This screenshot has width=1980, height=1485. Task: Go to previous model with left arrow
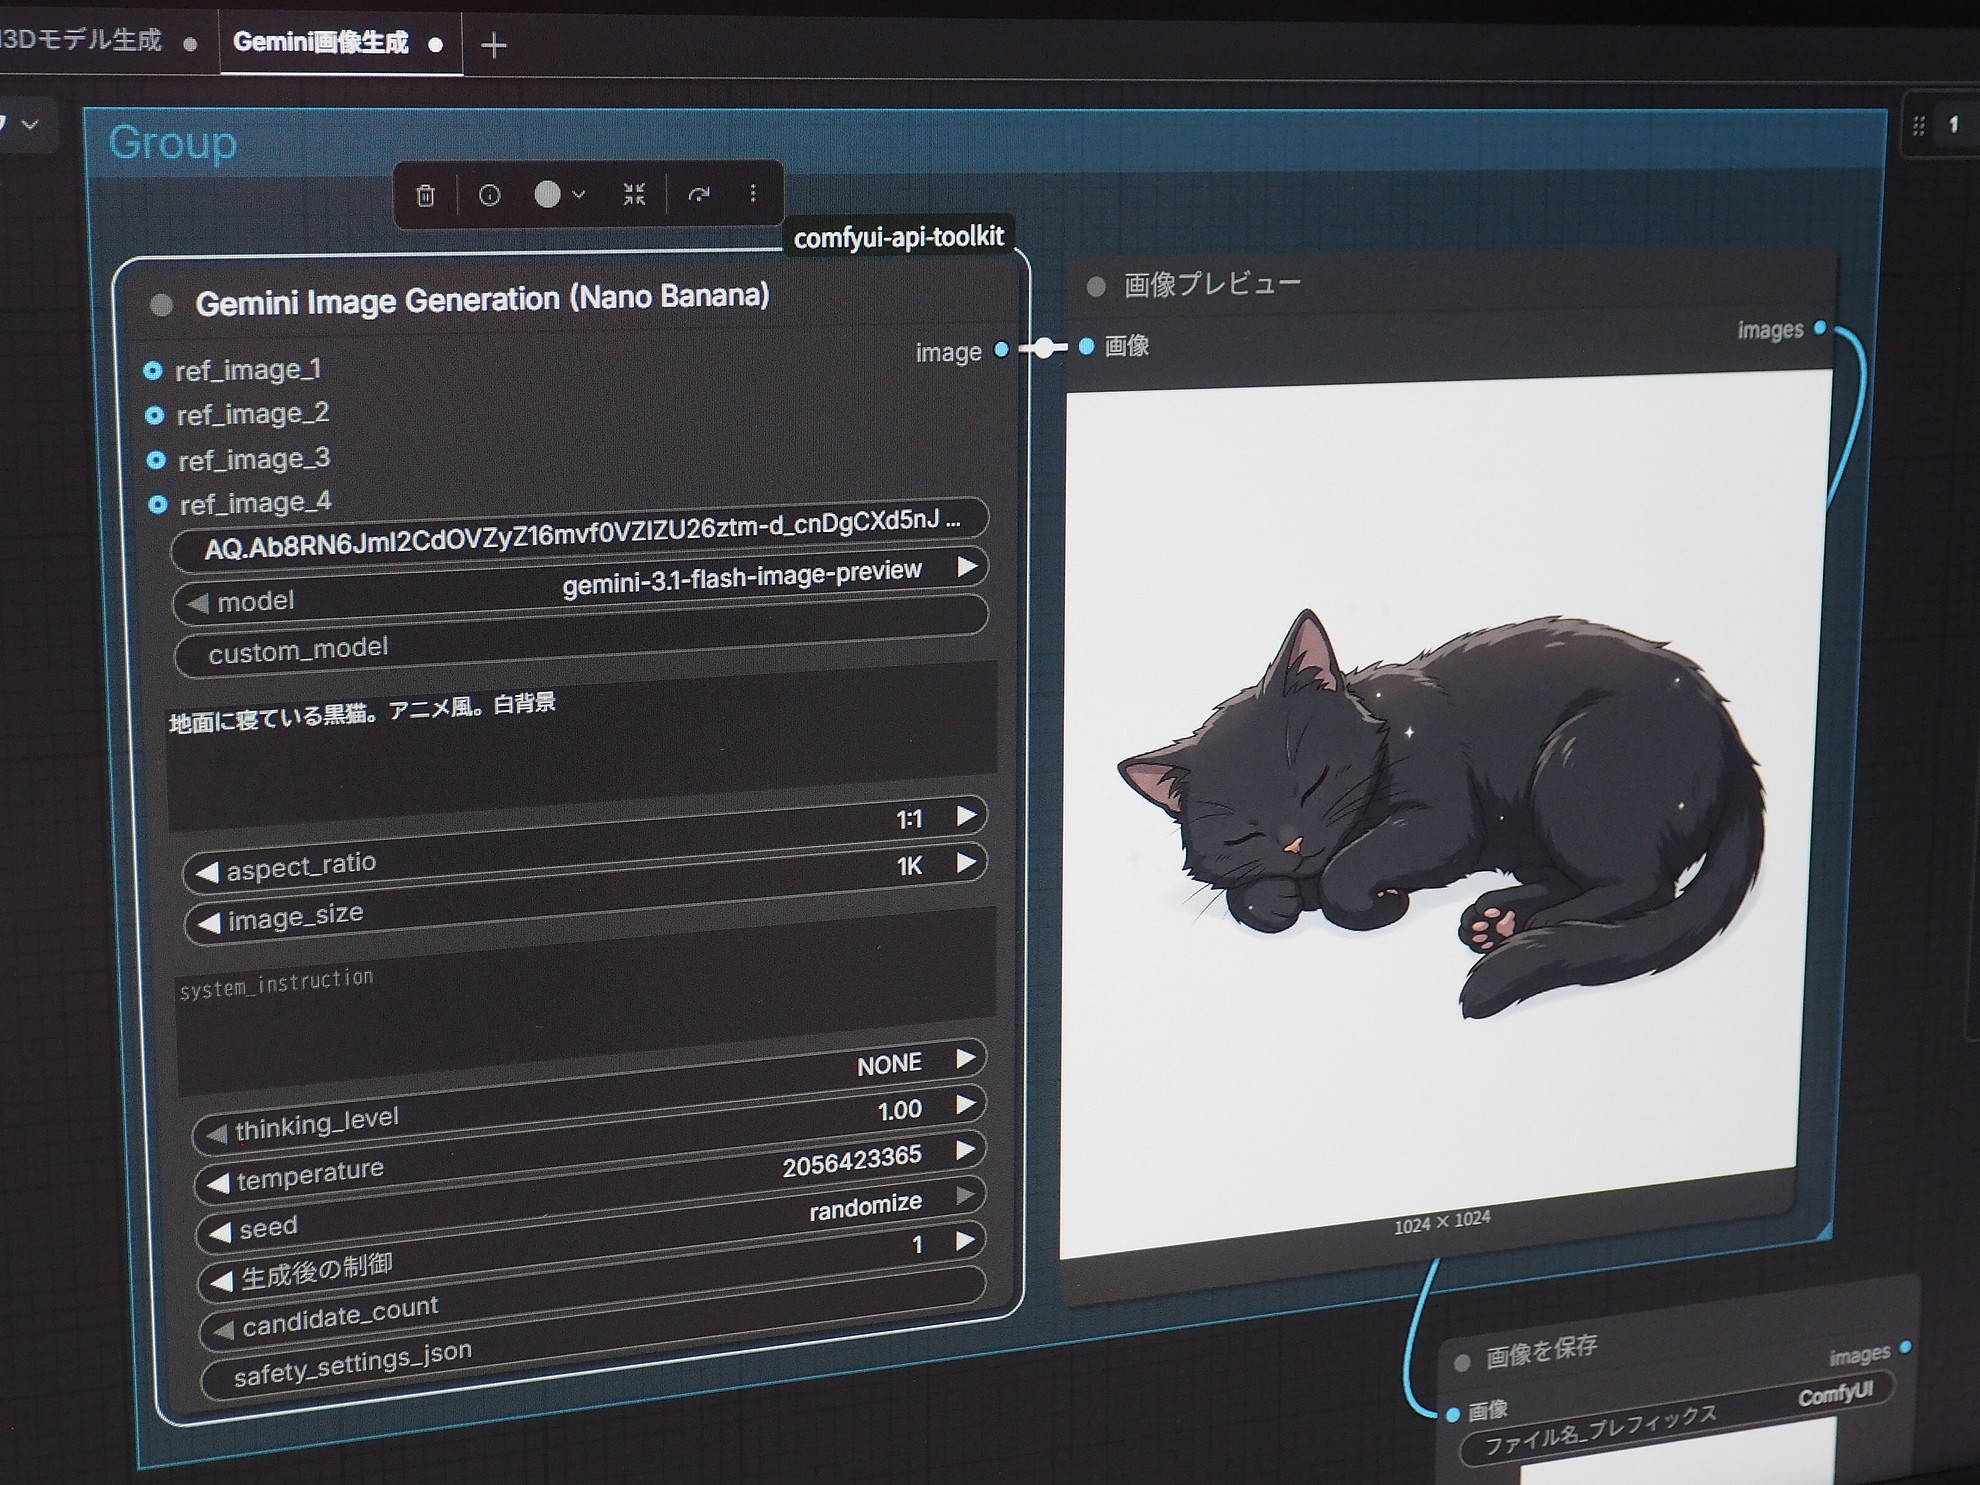(197, 603)
